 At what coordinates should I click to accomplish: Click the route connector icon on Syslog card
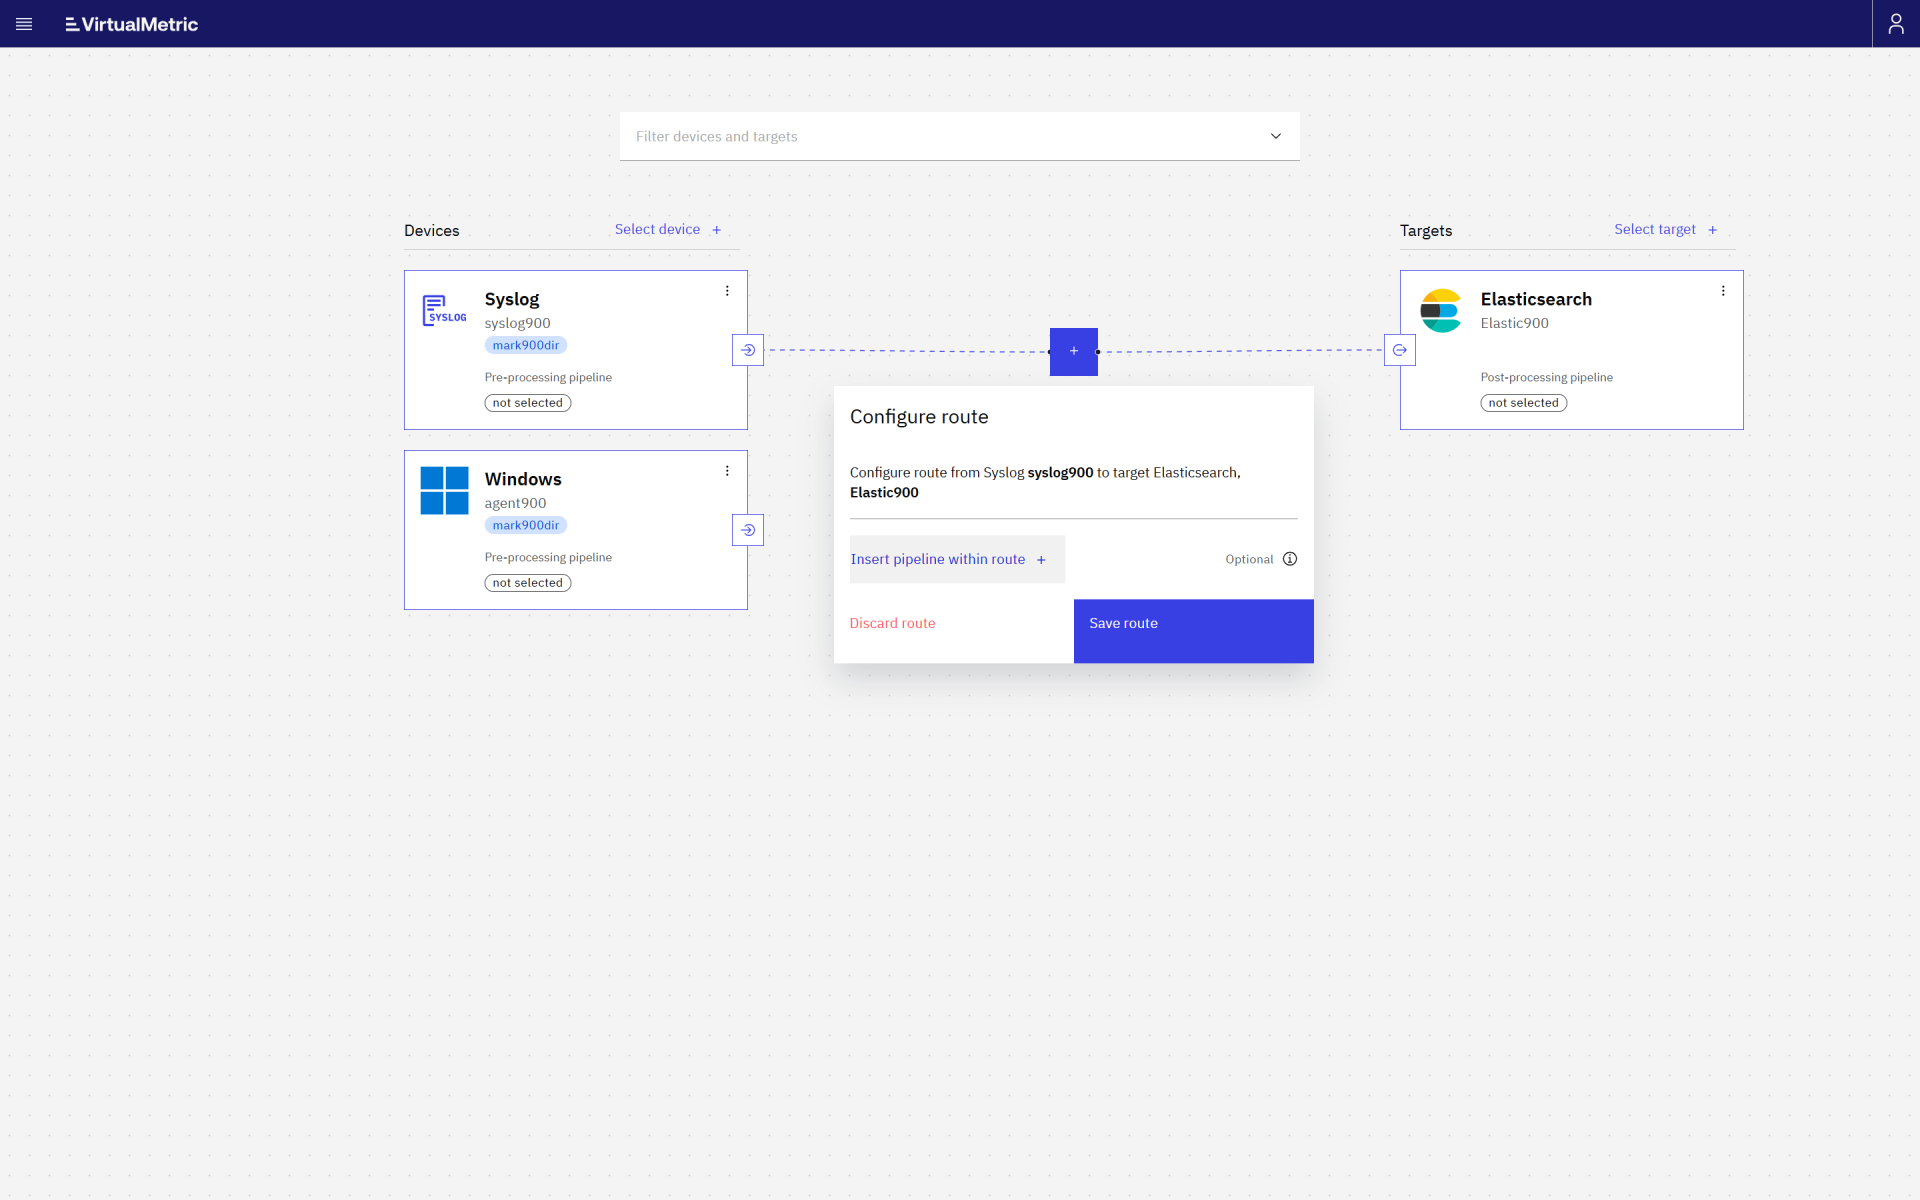tap(747, 350)
